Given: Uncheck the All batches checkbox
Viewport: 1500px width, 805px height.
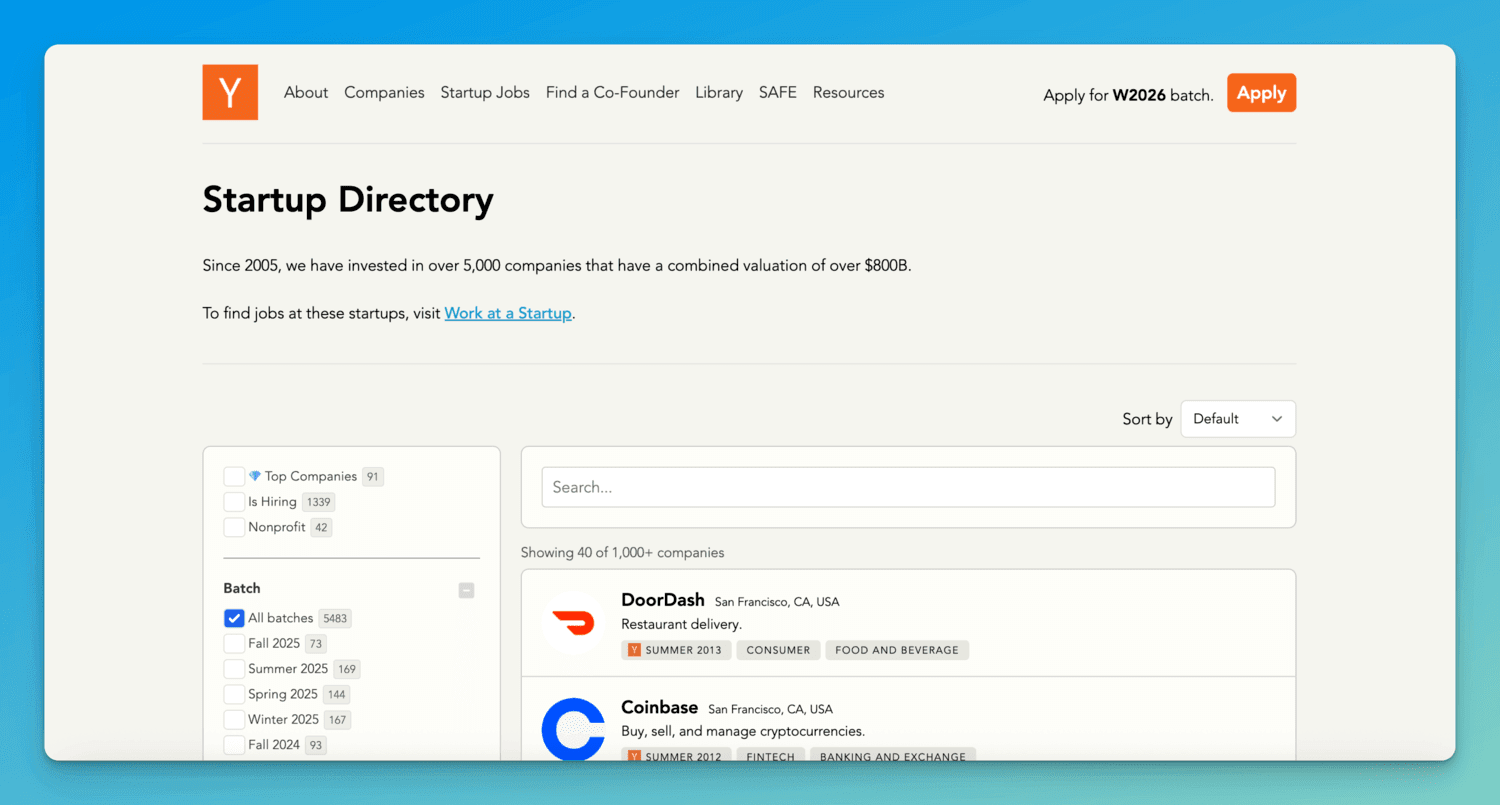Looking at the screenshot, I should click(x=234, y=618).
